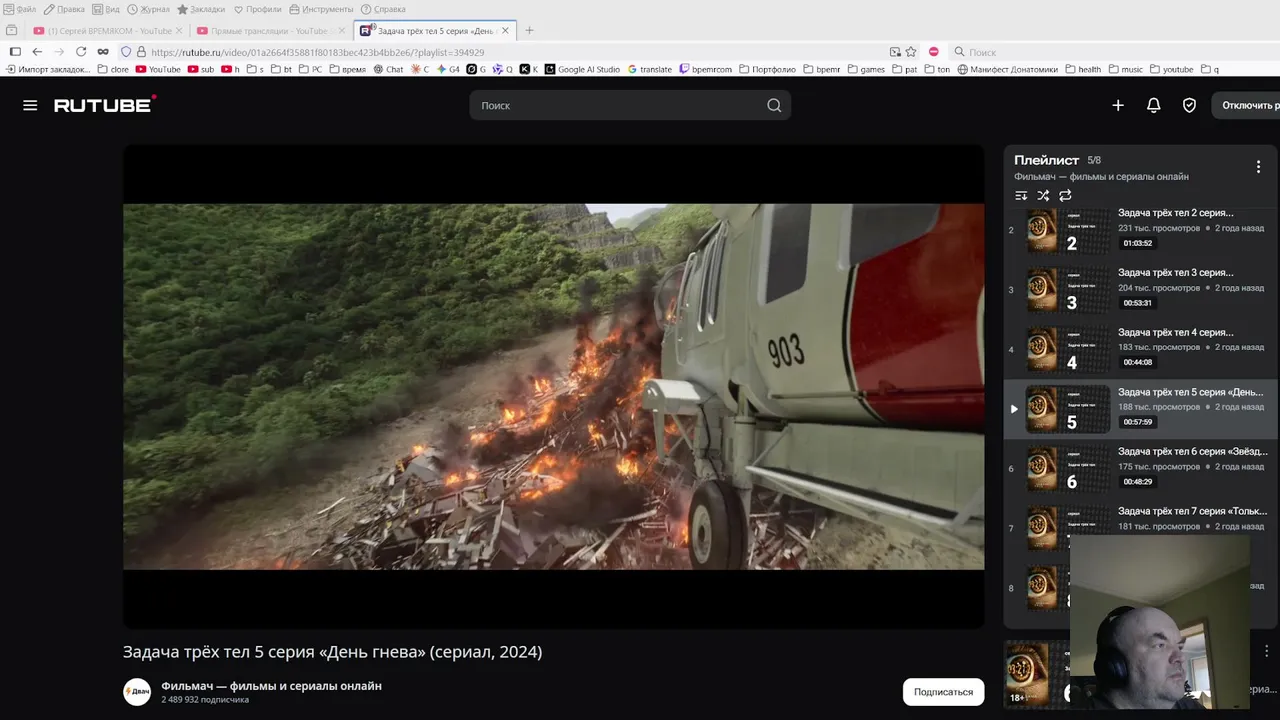Toggle playlist shuffle

pyautogui.click(x=1043, y=196)
